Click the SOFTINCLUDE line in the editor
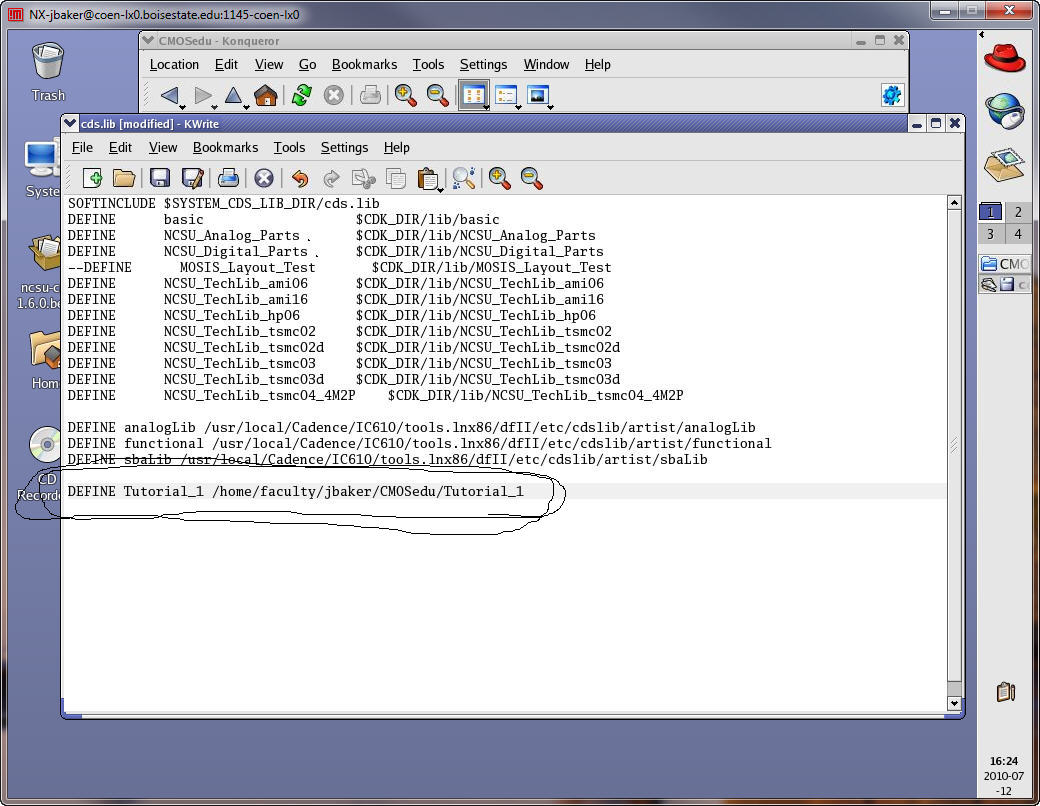Viewport: 1040px width, 806px height. coord(224,203)
